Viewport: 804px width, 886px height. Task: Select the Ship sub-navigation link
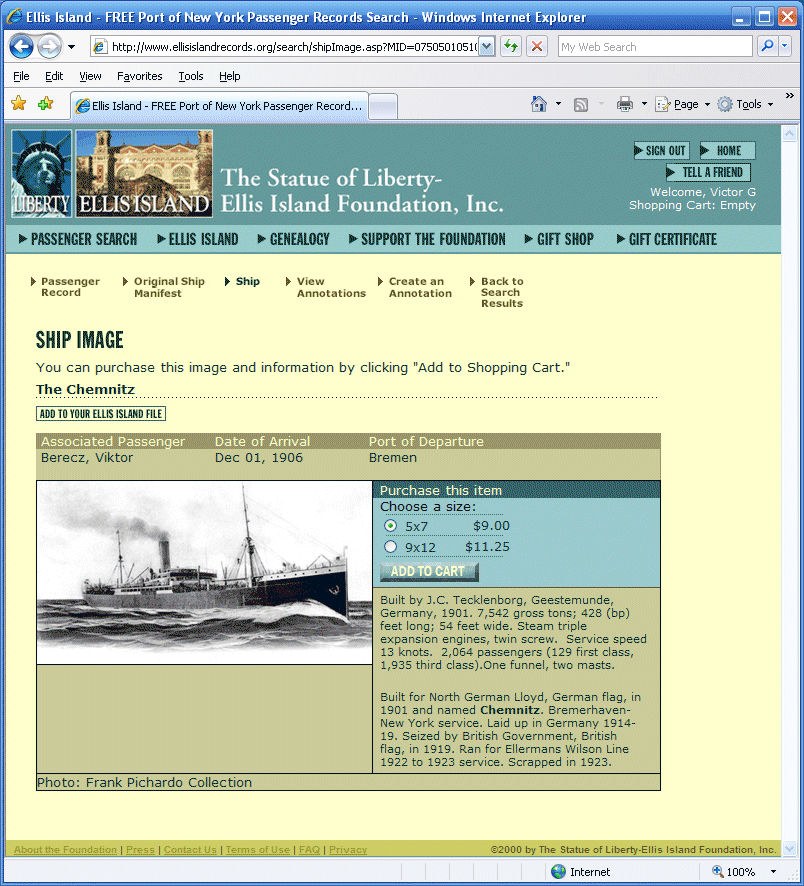(247, 281)
